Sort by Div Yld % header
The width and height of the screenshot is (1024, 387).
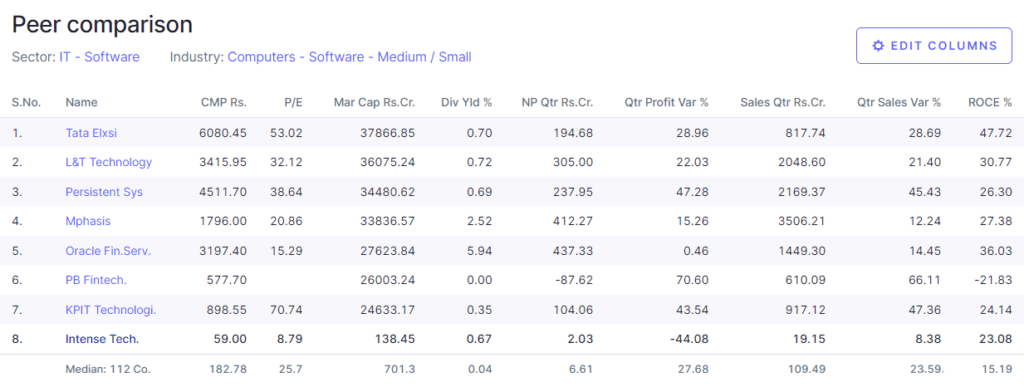click(466, 102)
